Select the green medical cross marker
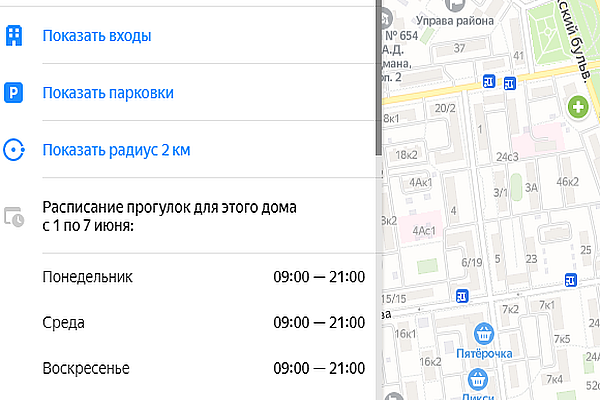The width and height of the screenshot is (600, 400). (x=577, y=105)
